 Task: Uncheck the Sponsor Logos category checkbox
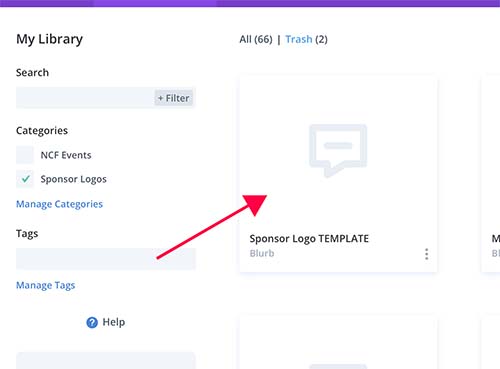(25, 179)
